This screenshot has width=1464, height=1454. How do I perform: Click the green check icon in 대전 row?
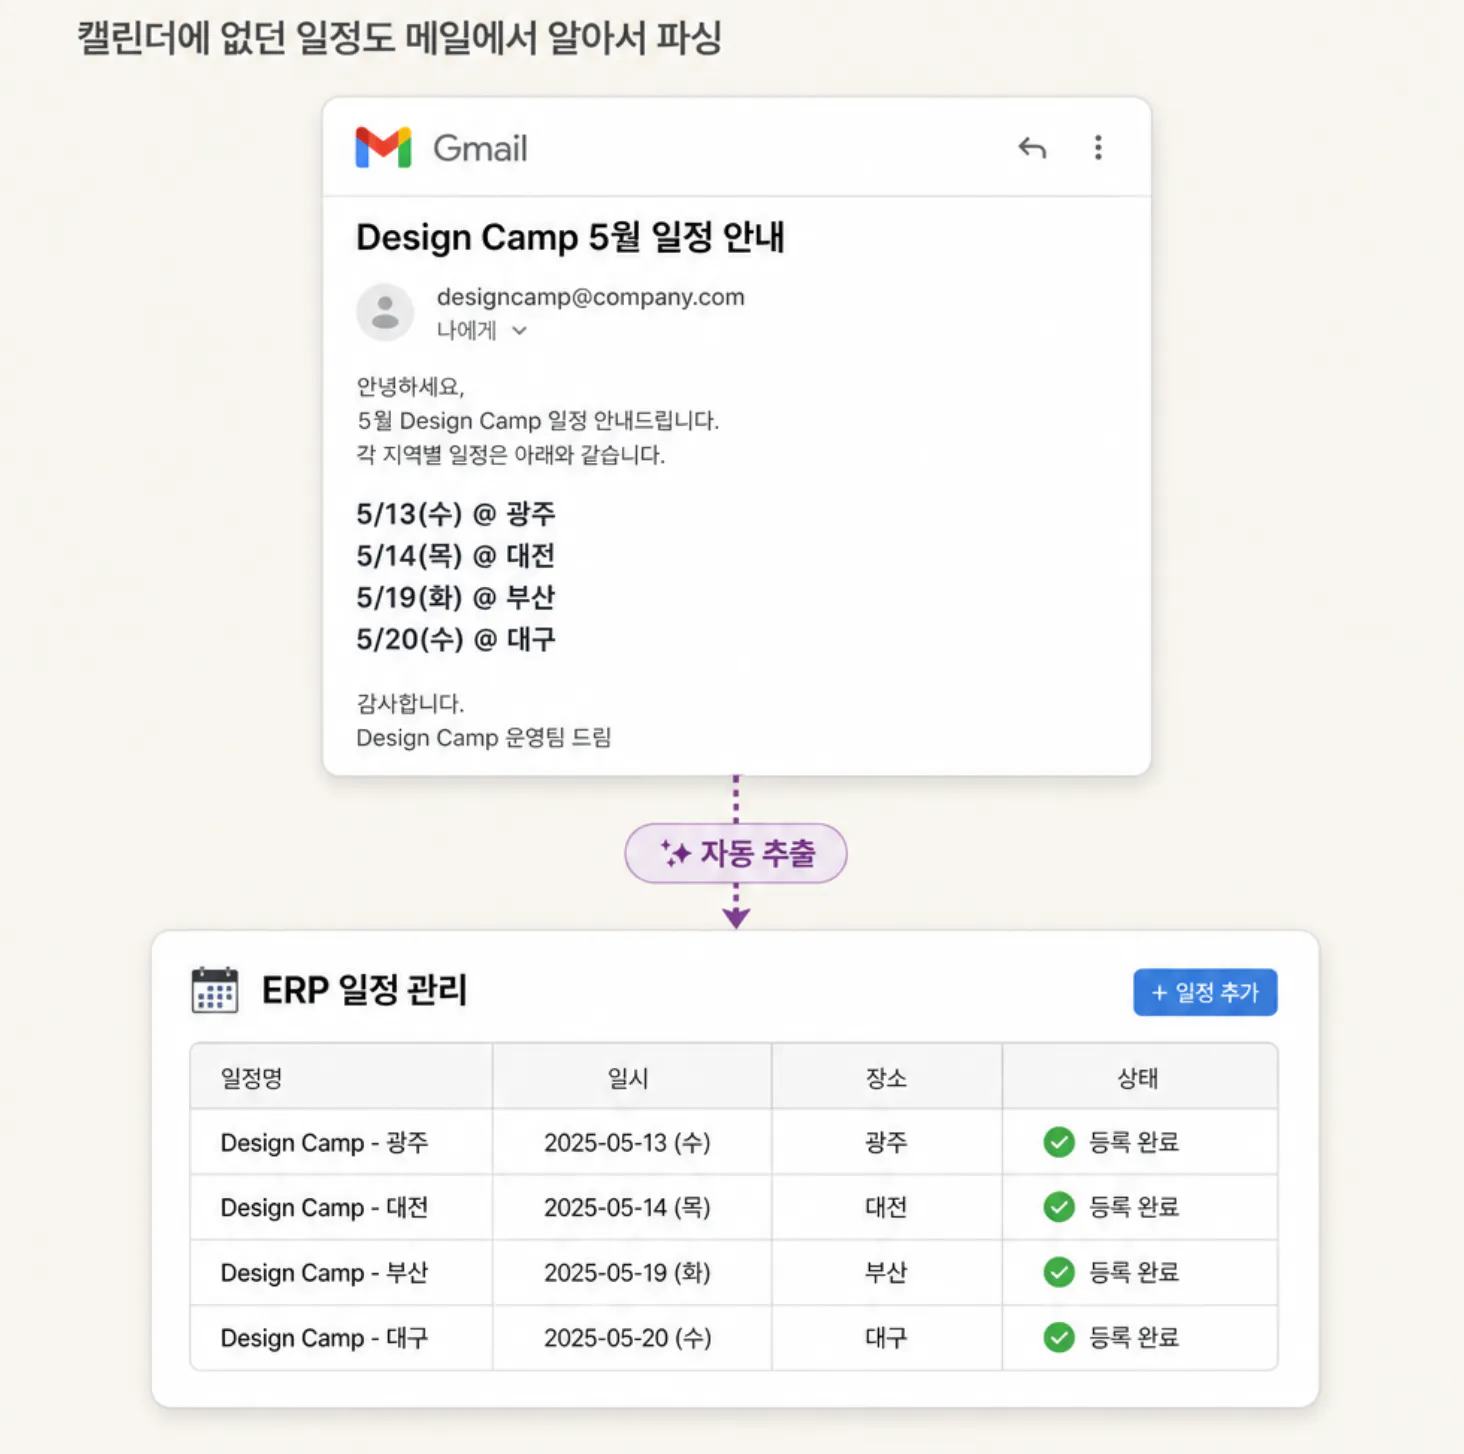point(1059,1207)
